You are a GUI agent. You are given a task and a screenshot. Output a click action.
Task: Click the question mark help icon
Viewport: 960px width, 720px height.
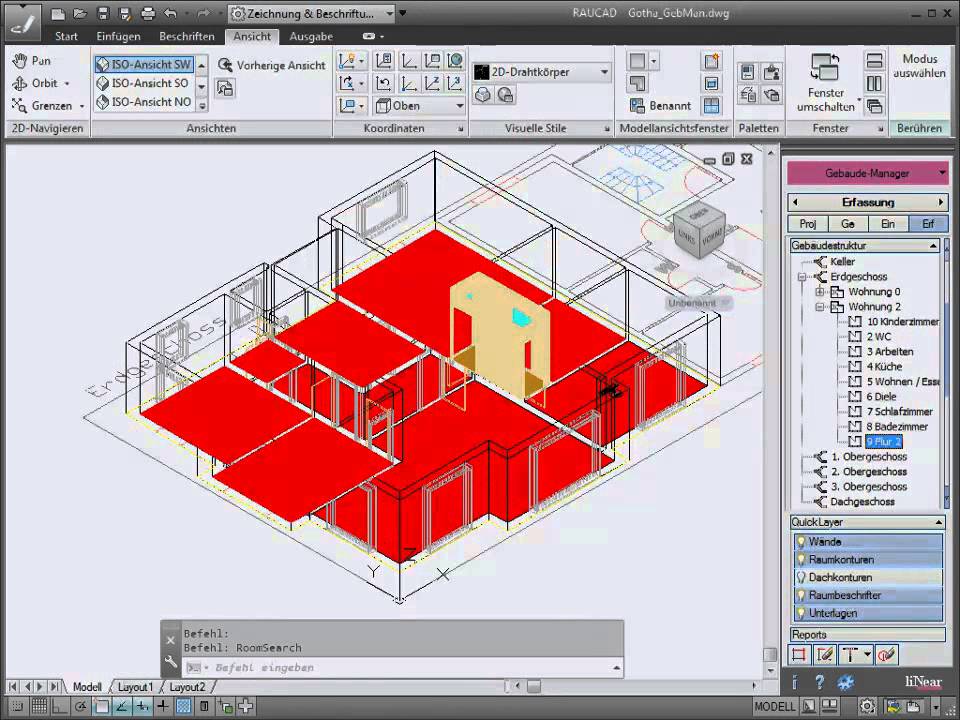819,682
